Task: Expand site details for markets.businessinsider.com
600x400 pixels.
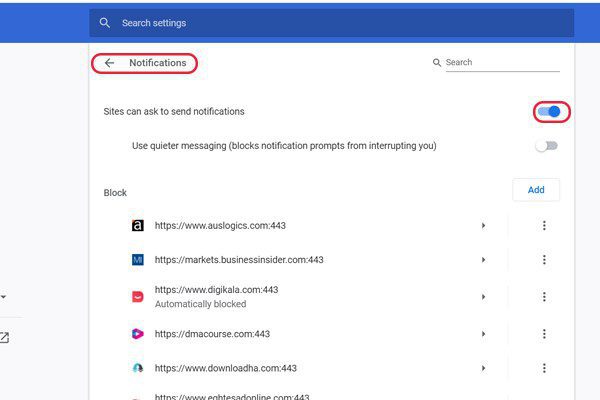Action: [484, 260]
